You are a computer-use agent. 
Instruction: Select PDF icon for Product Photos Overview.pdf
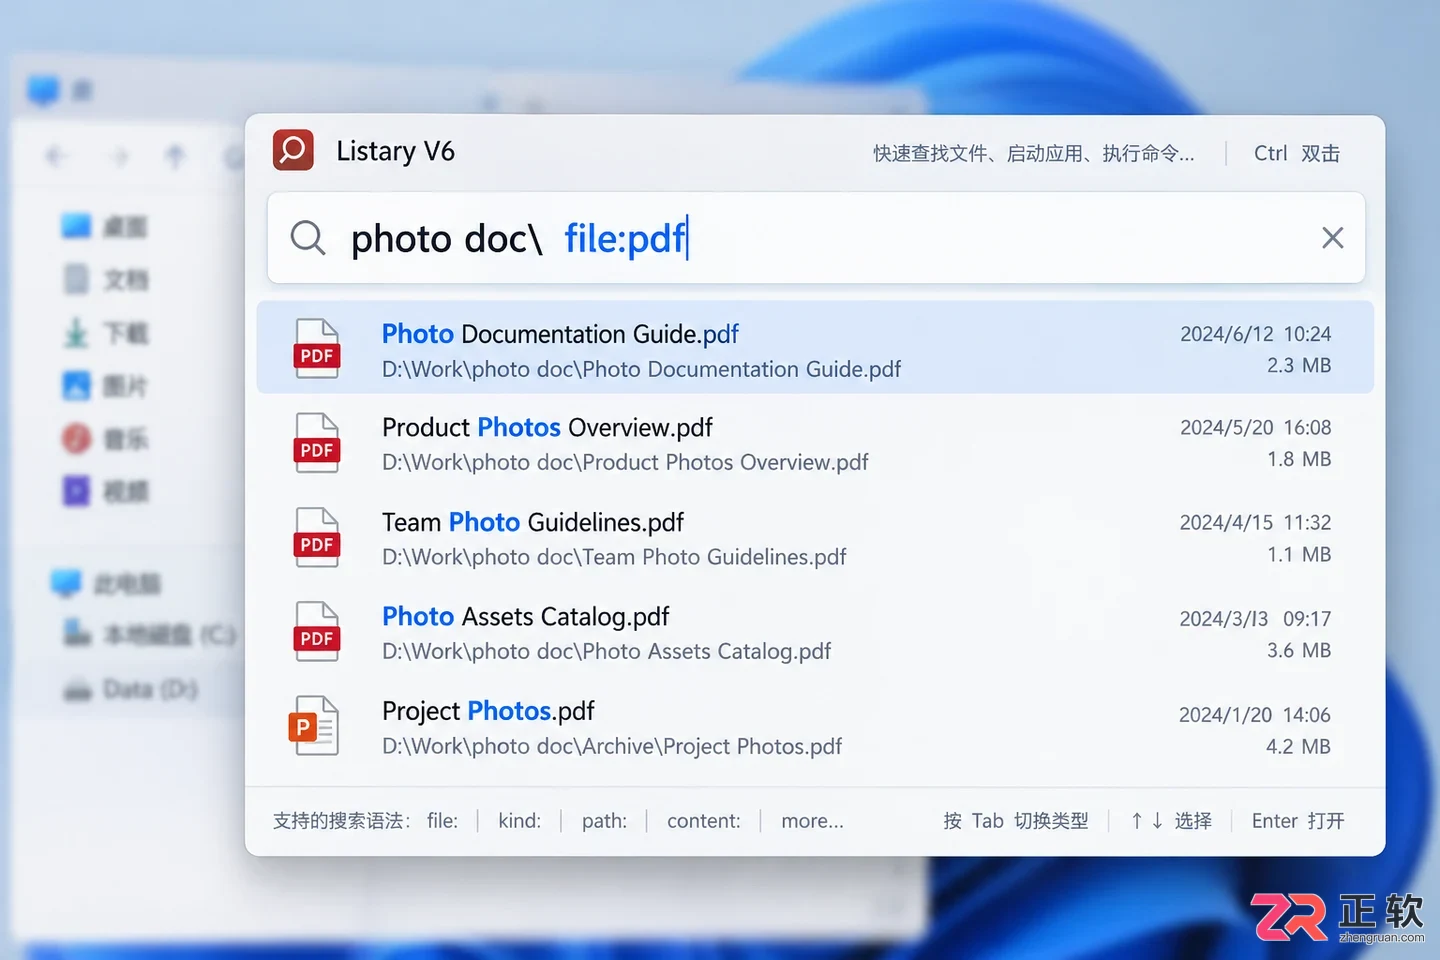click(x=317, y=442)
